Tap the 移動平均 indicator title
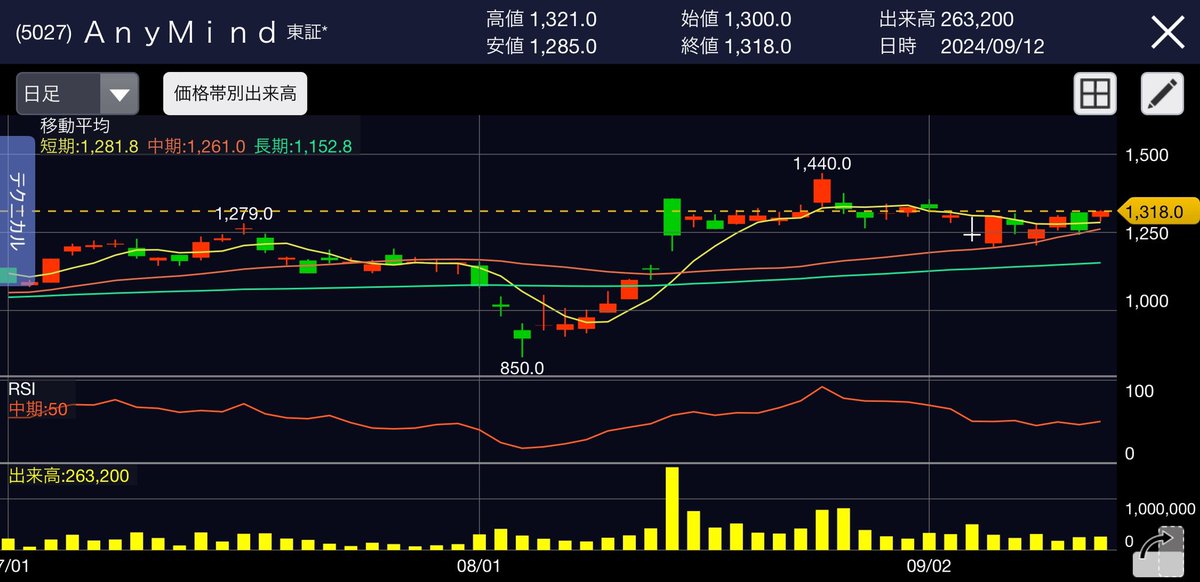1200x582 pixels. (x=75, y=126)
